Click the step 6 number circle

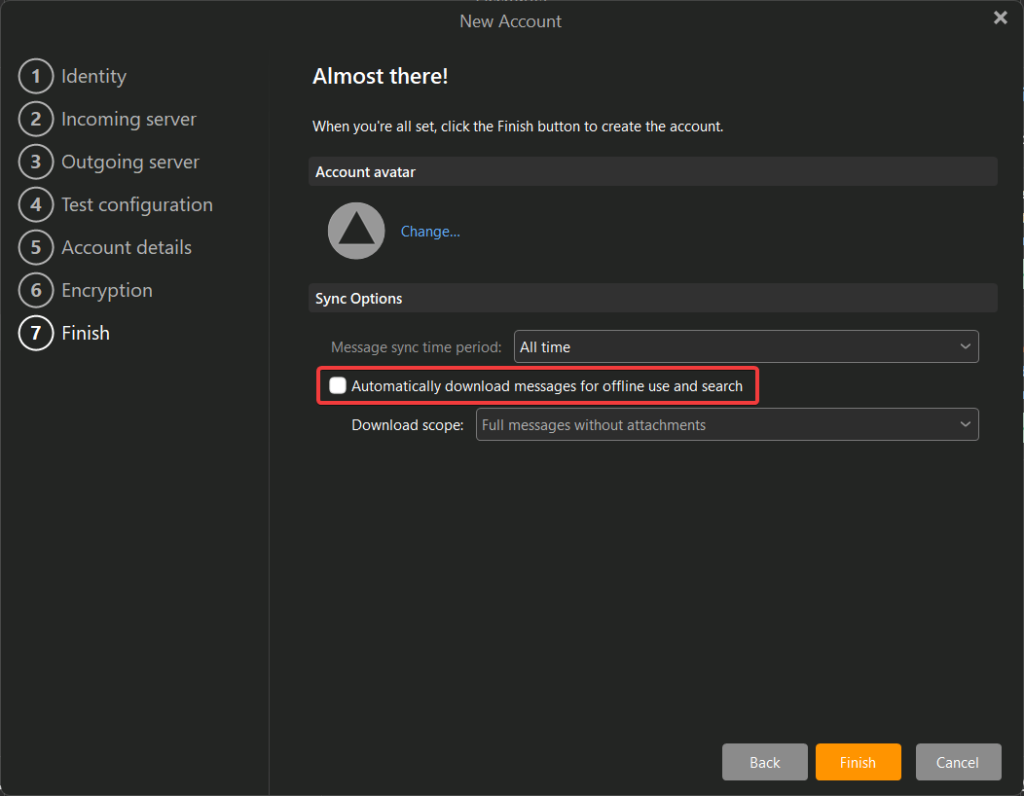coord(36,291)
